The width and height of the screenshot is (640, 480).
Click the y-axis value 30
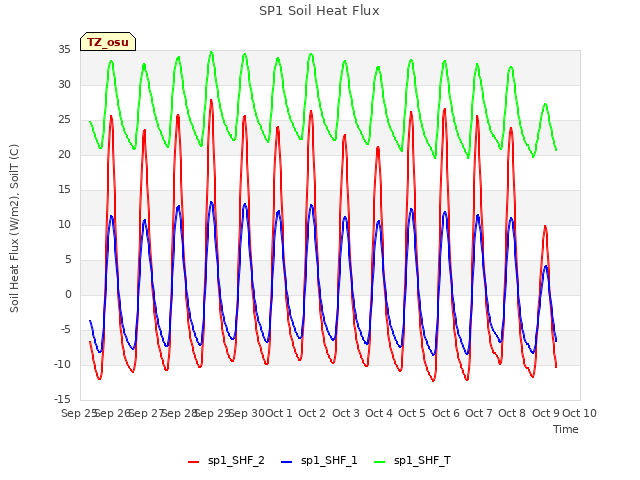pos(64,85)
